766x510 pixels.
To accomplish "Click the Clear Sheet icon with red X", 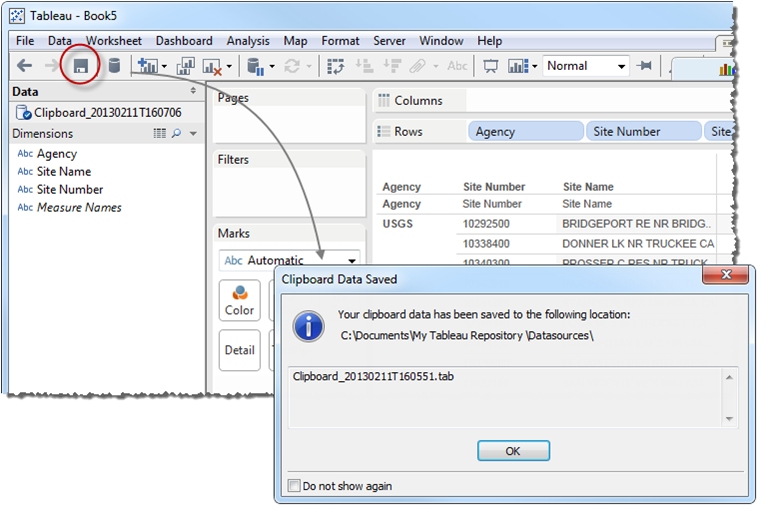I will (x=212, y=66).
